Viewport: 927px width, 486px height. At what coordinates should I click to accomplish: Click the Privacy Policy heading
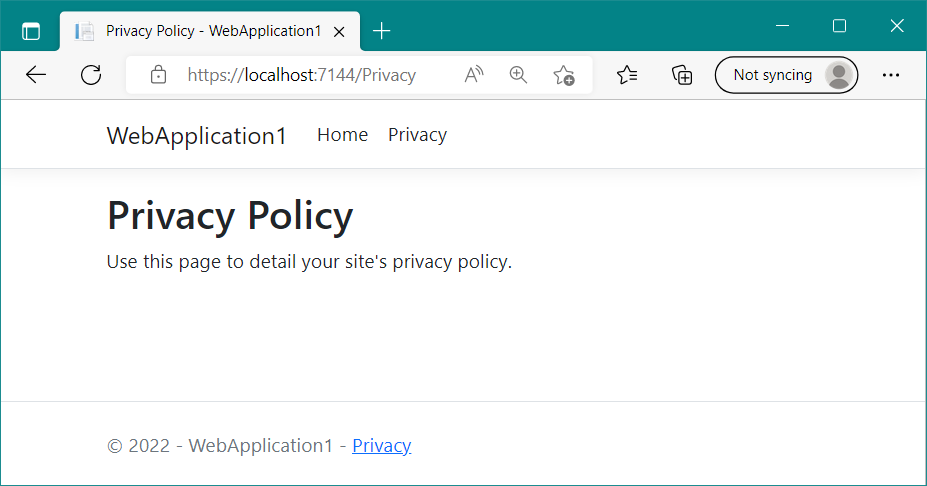tap(229, 216)
